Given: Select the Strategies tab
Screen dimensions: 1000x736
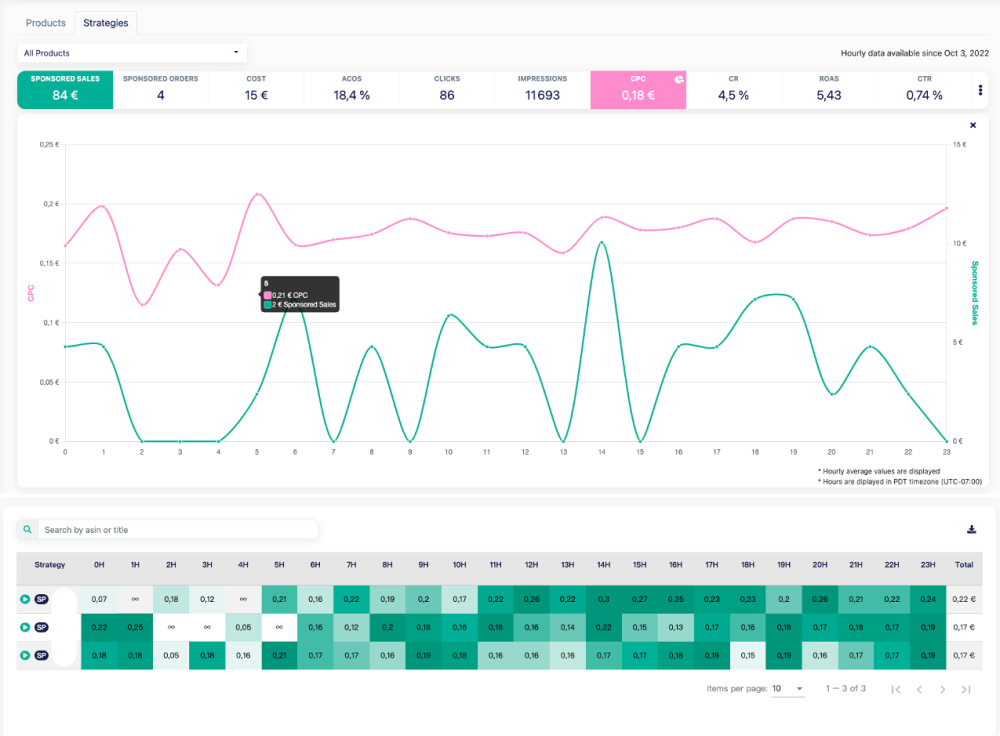Looking at the screenshot, I should (106, 22).
